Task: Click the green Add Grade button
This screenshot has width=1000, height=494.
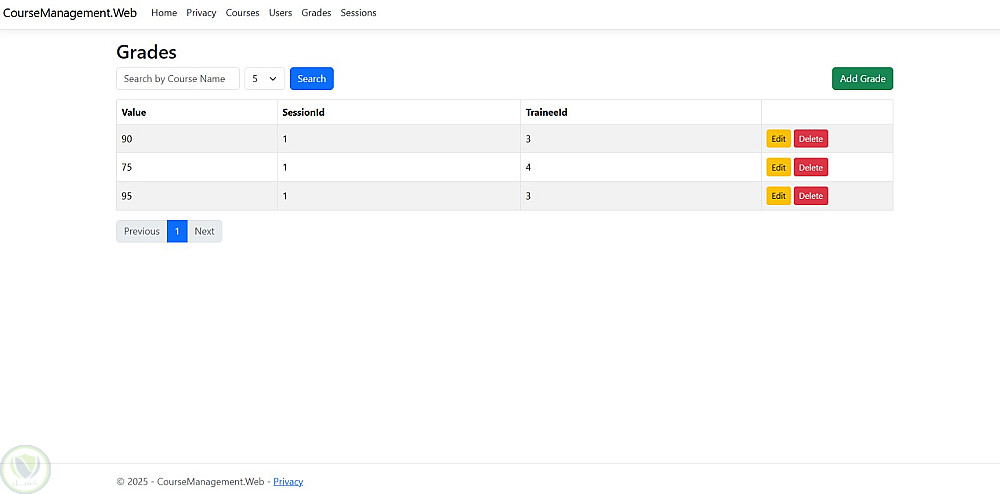Action: (x=862, y=79)
